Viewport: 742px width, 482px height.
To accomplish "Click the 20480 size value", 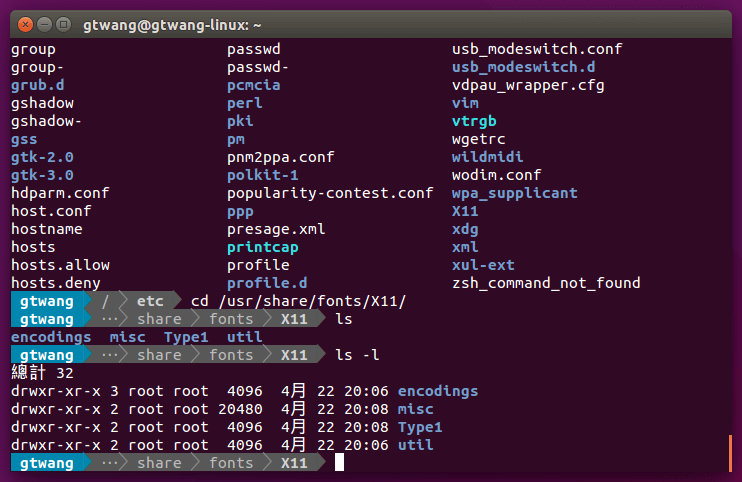I will pos(240,409).
